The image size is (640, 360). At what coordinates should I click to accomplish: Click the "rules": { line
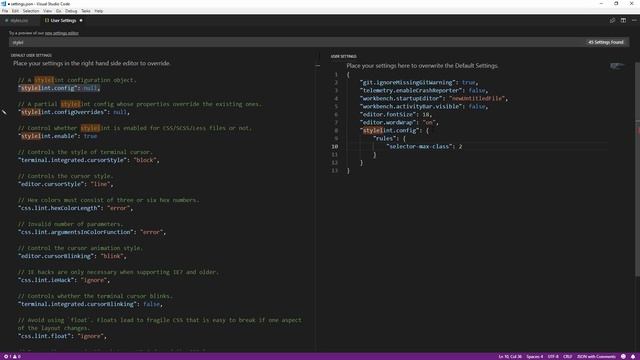coord(389,138)
